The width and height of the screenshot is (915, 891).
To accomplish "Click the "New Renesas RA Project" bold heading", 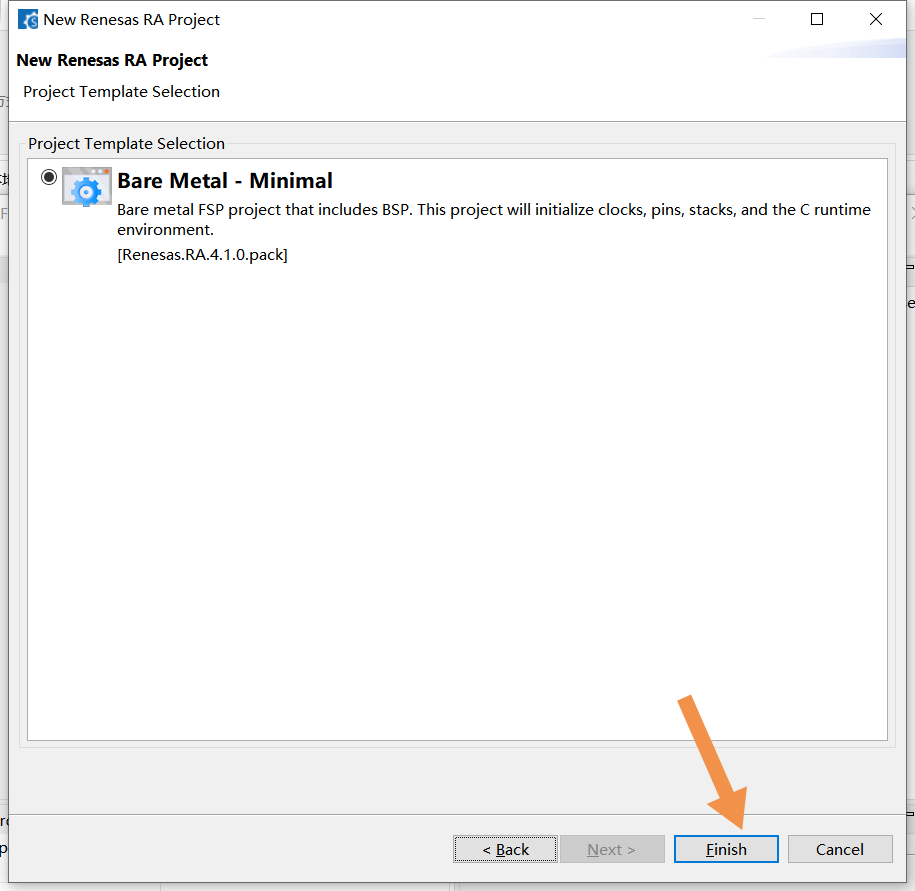I will pyautogui.click(x=112, y=60).
